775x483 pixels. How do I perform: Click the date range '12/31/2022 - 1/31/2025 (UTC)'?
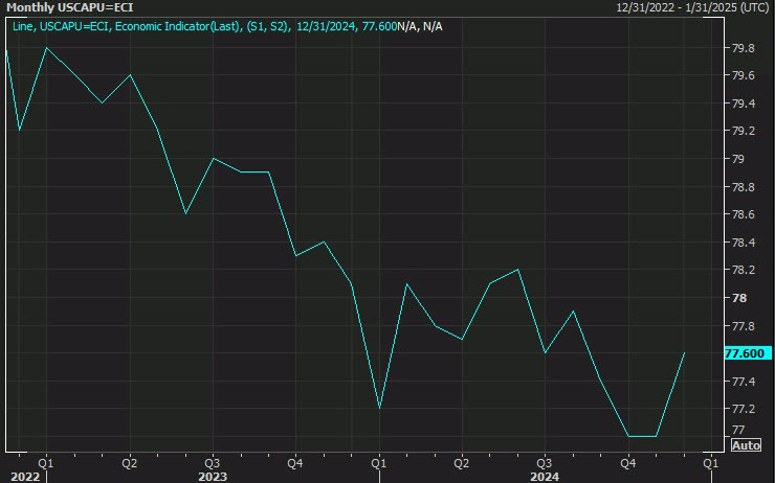tap(692, 7)
